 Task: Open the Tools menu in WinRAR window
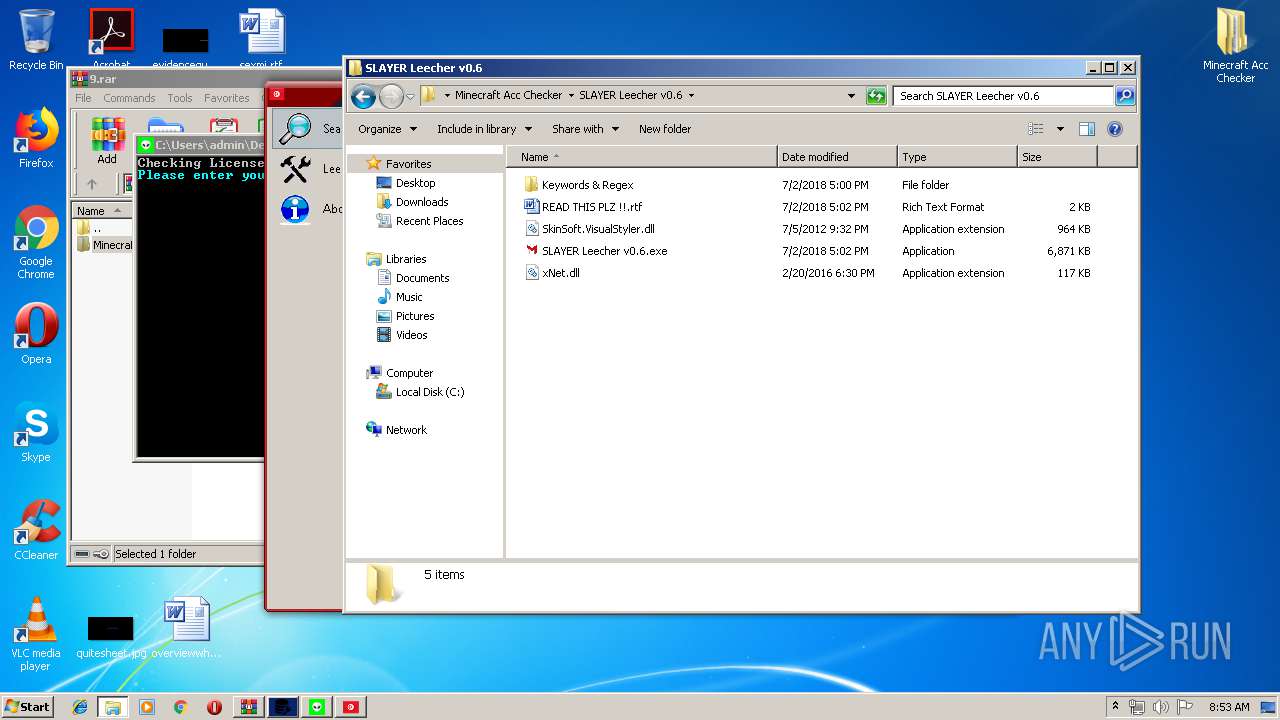click(180, 98)
